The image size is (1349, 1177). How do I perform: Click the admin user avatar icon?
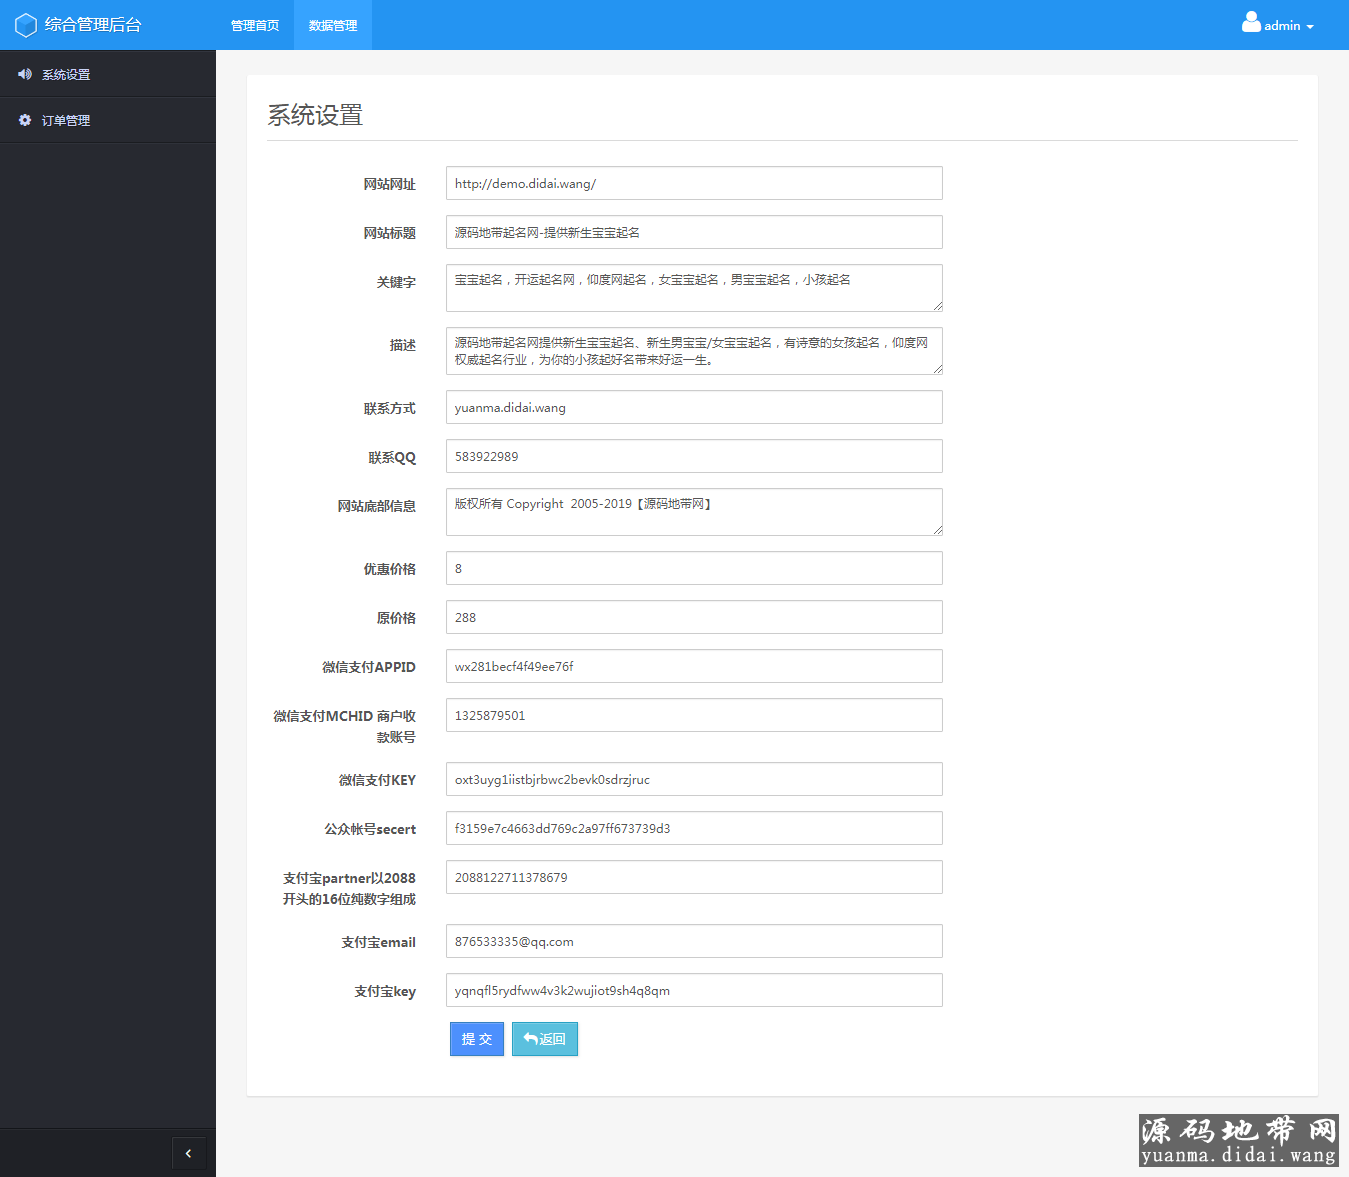coord(1251,22)
